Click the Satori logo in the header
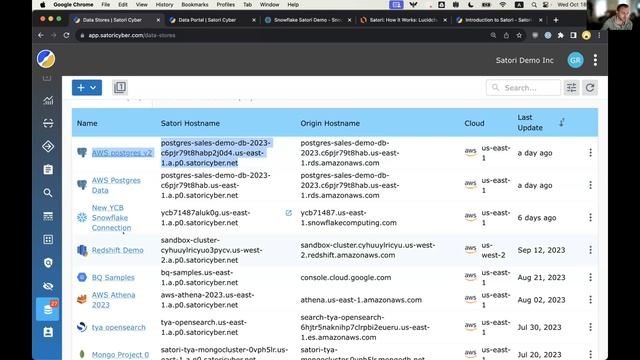Screen dimensions: 640x360 pyautogui.click(x=46, y=59)
